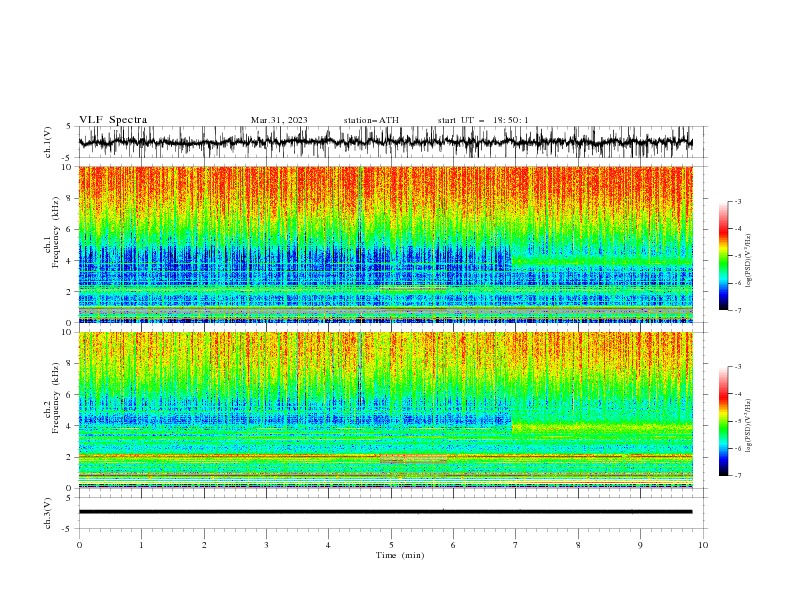Click the 'station=ATH' label
The width and height of the screenshot is (792, 612).
pyautogui.click(x=371, y=120)
